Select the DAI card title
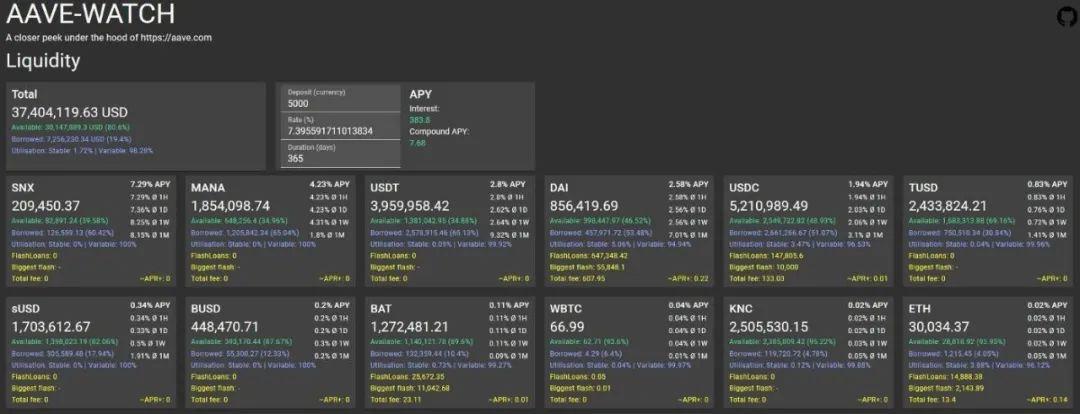This screenshot has height=414, width=1080. [x=561, y=188]
